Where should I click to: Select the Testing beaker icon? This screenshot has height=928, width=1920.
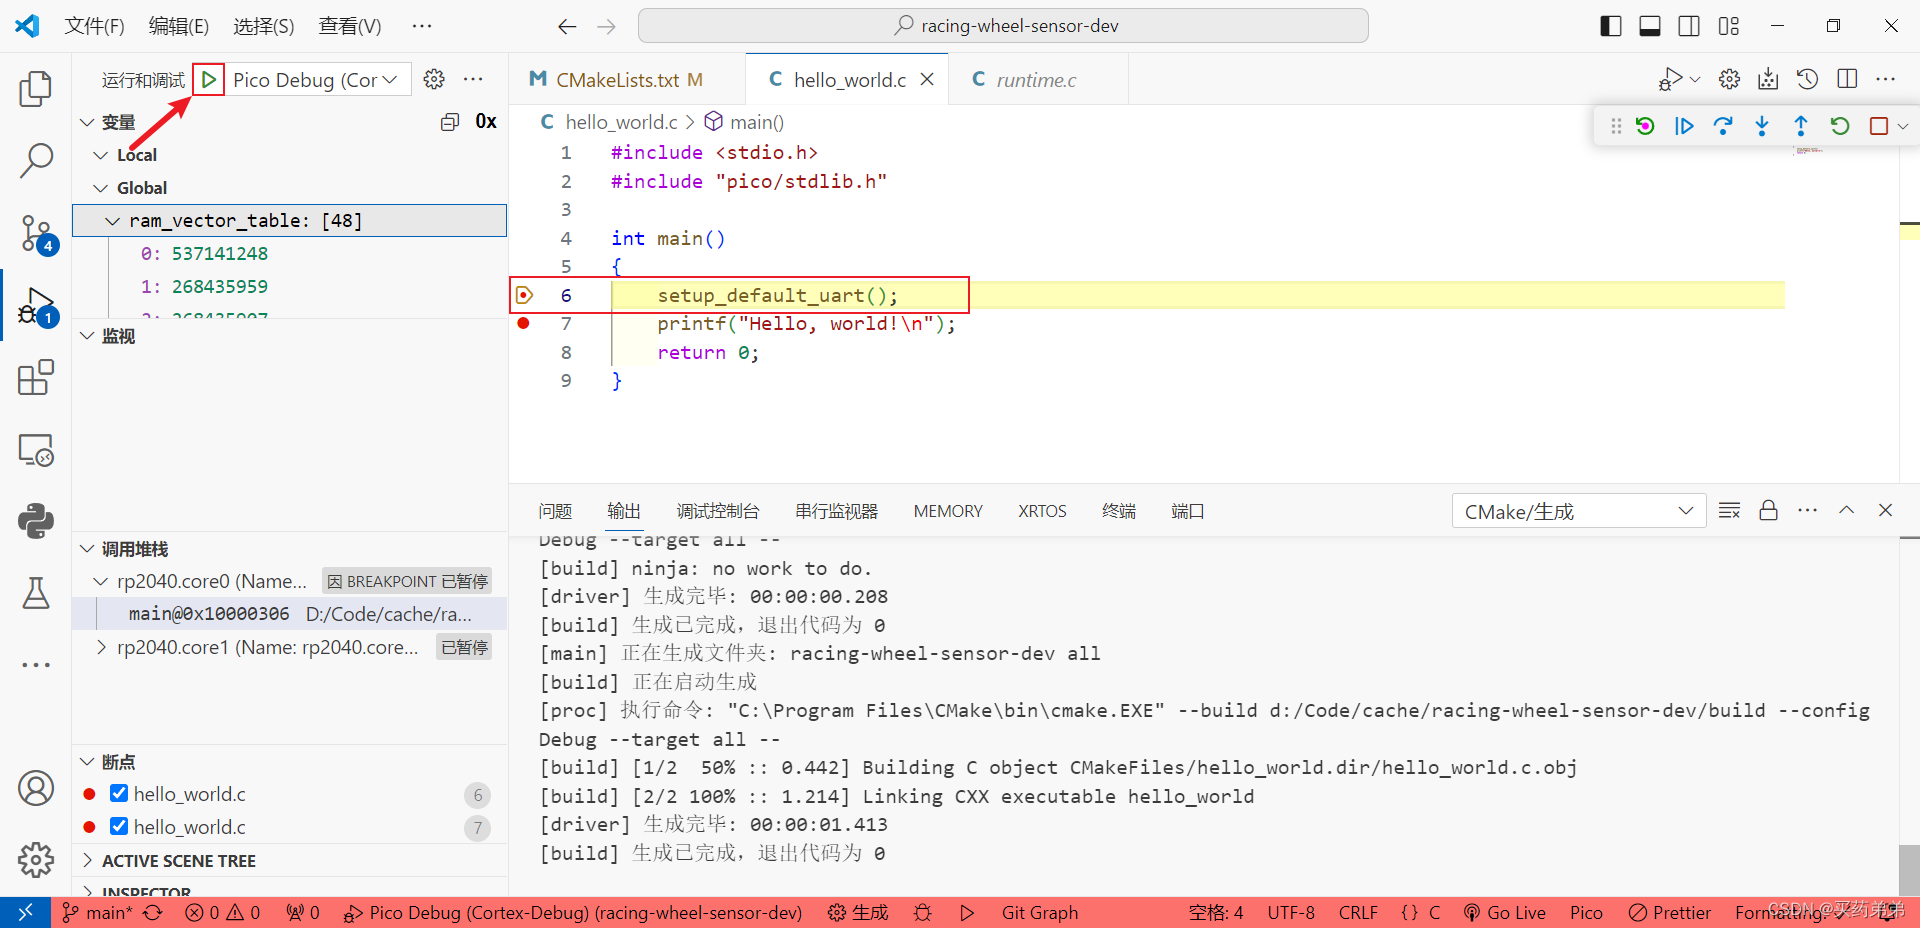(x=36, y=593)
